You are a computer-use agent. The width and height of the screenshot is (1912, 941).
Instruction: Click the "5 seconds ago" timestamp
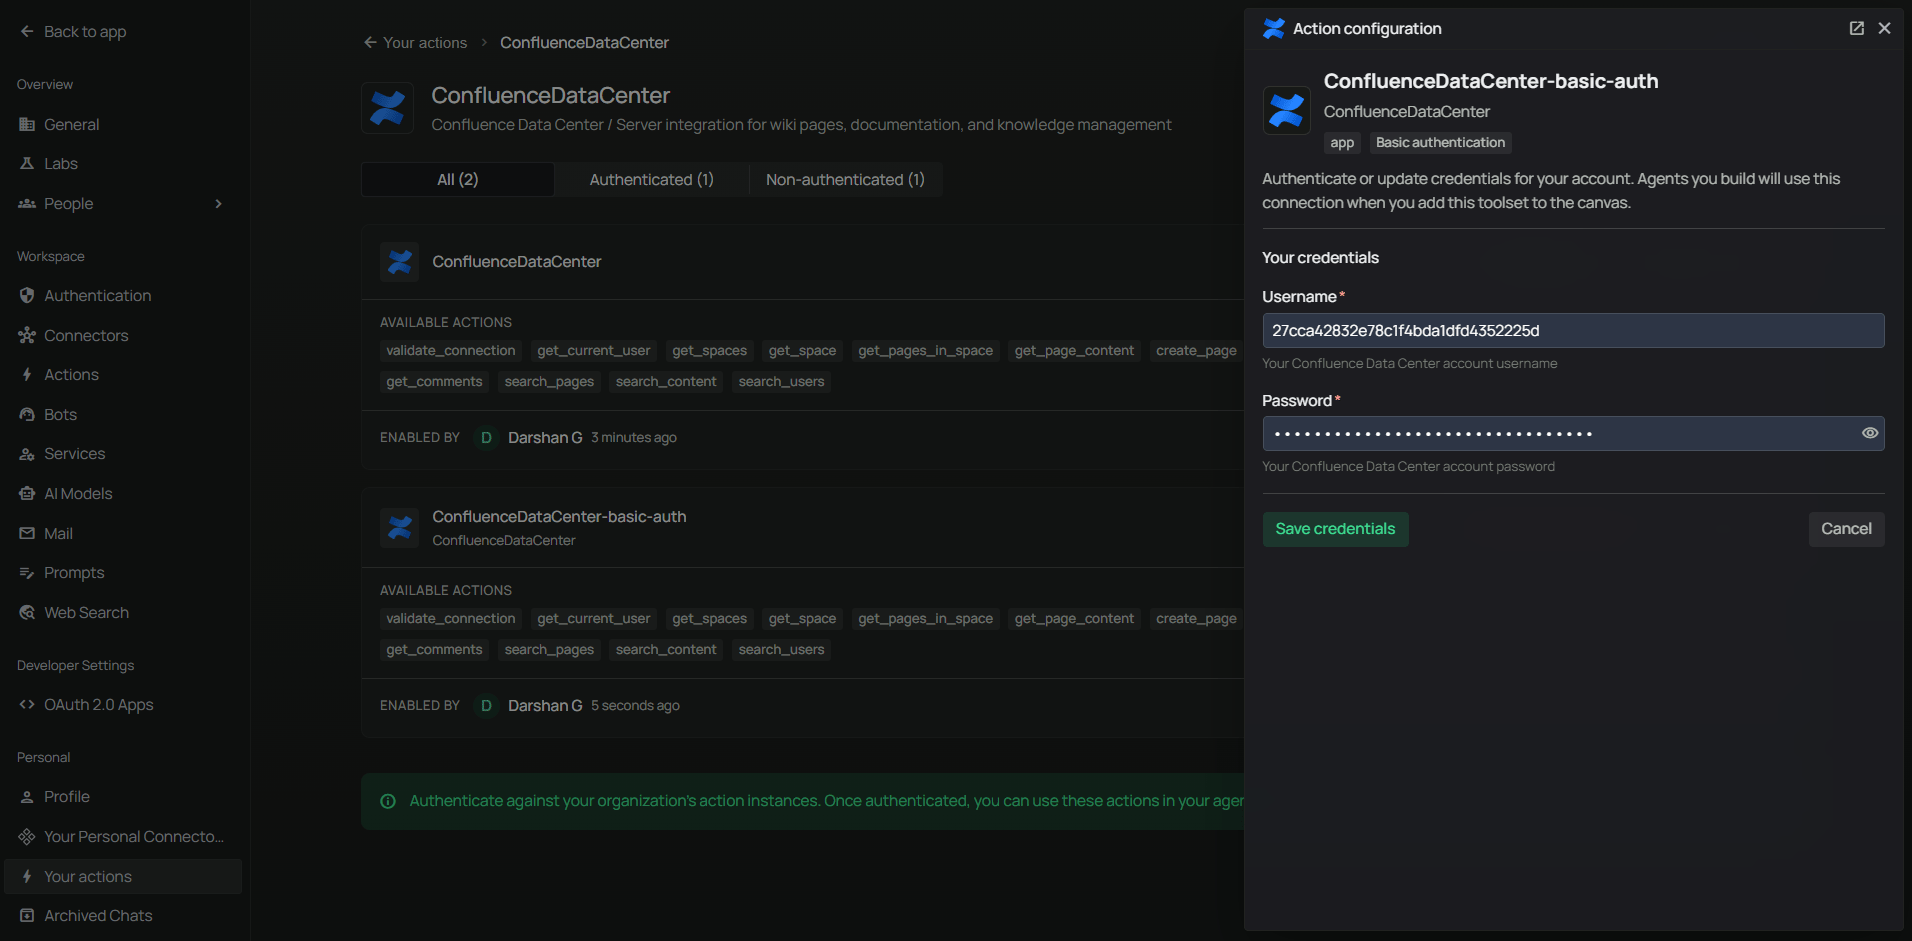click(x=635, y=706)
